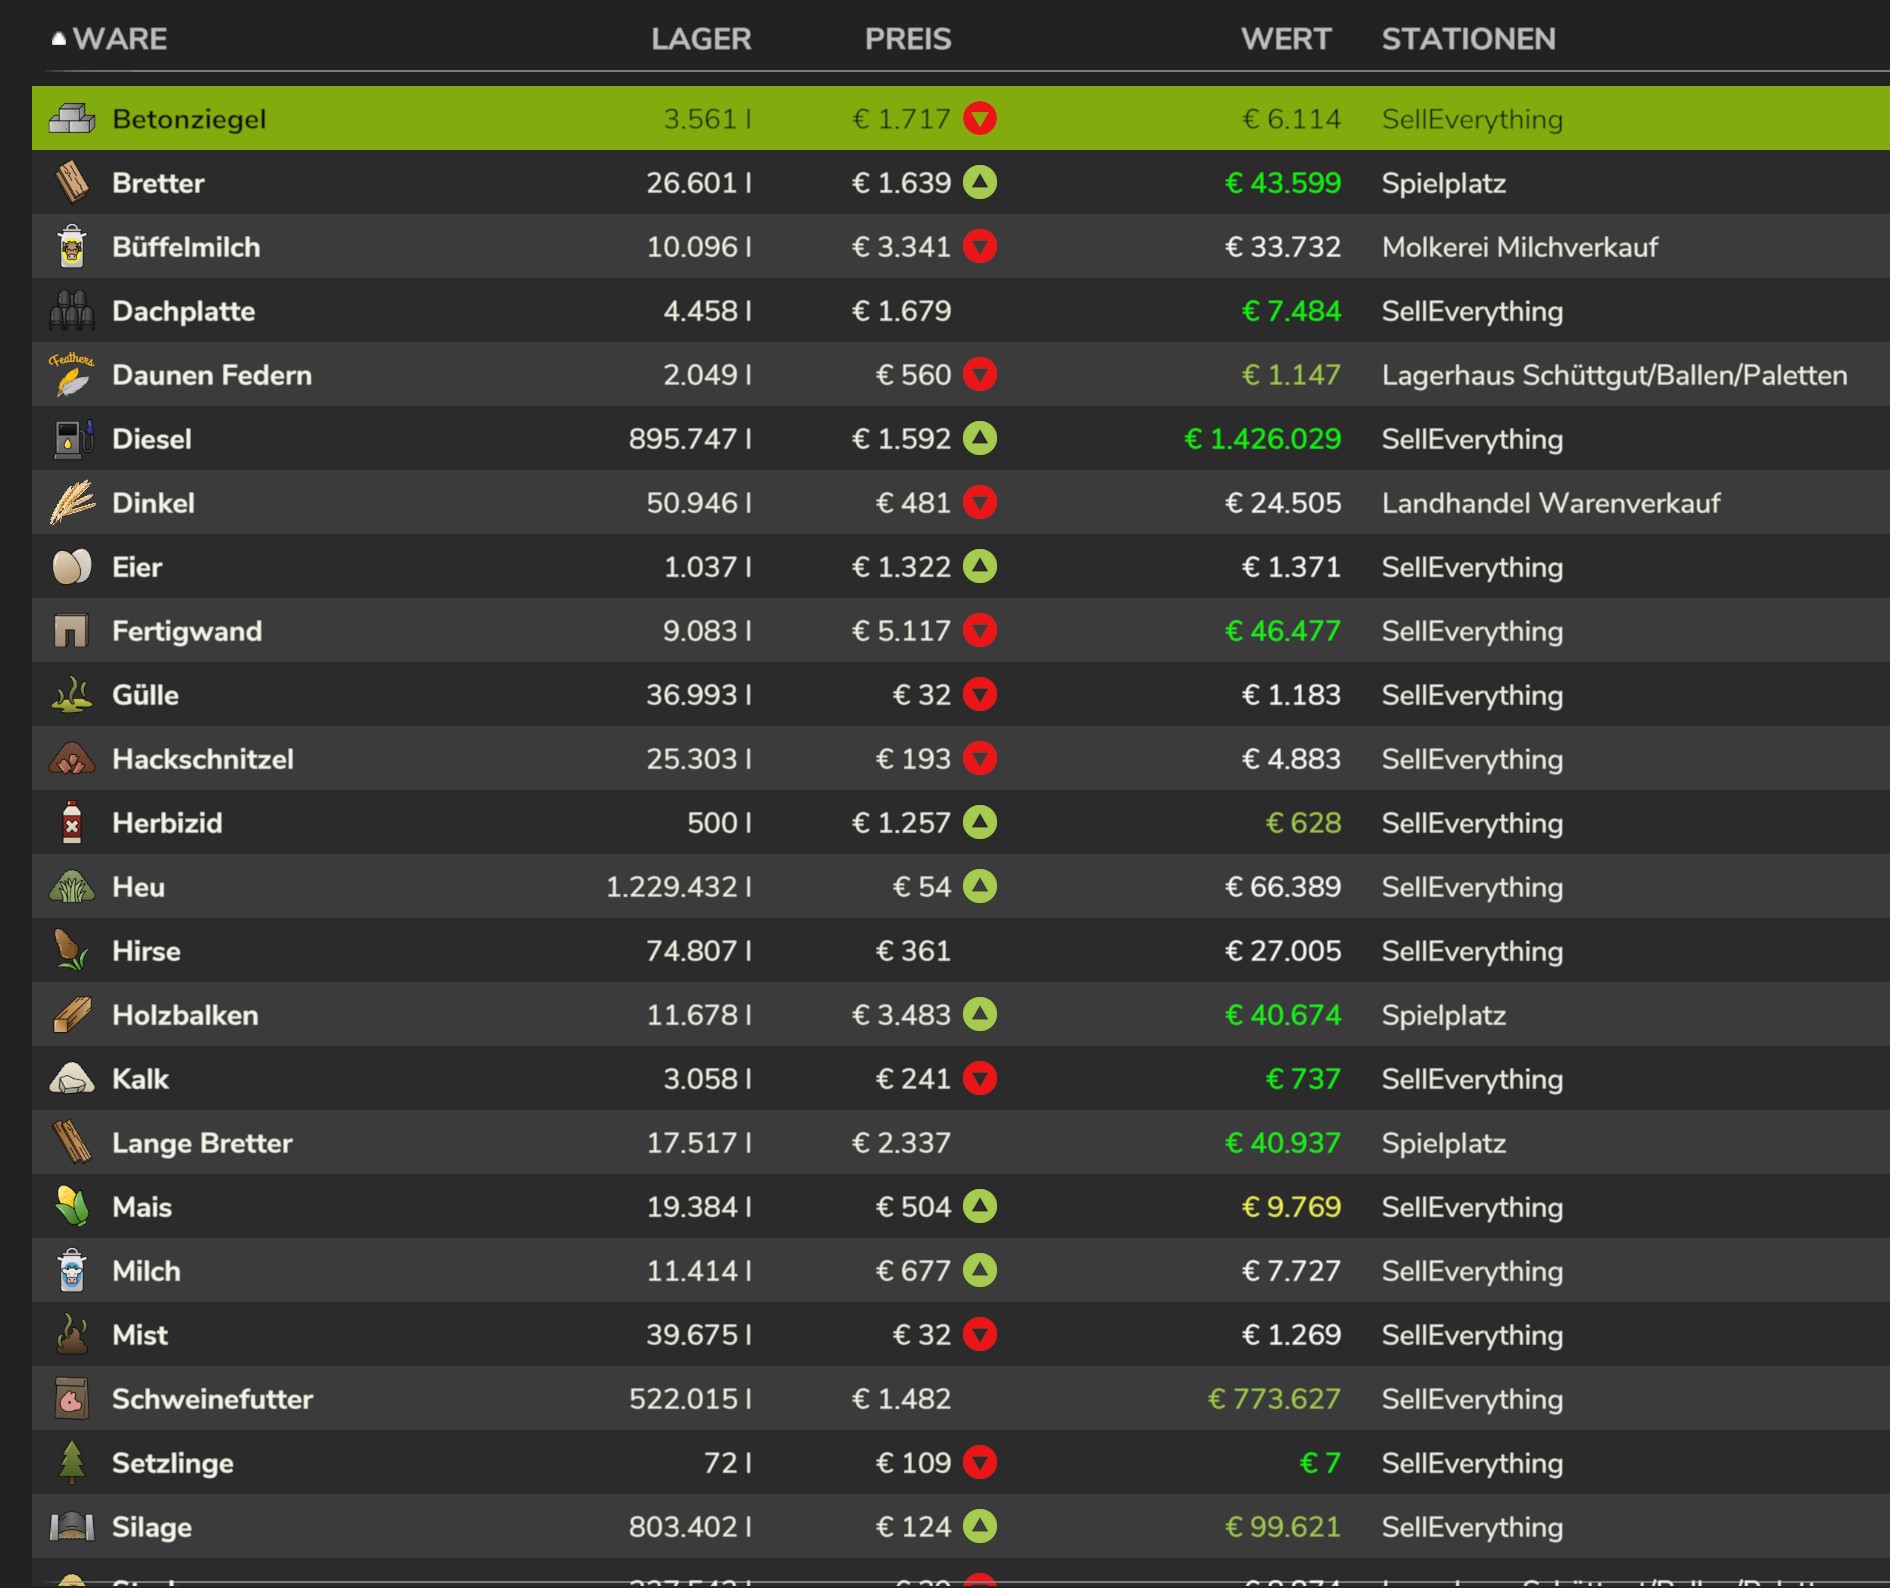The height and width of the screenshot is (1588, 1890).
Task: Click the Dachplatte price € 1.679
Action: pos(901,311)
